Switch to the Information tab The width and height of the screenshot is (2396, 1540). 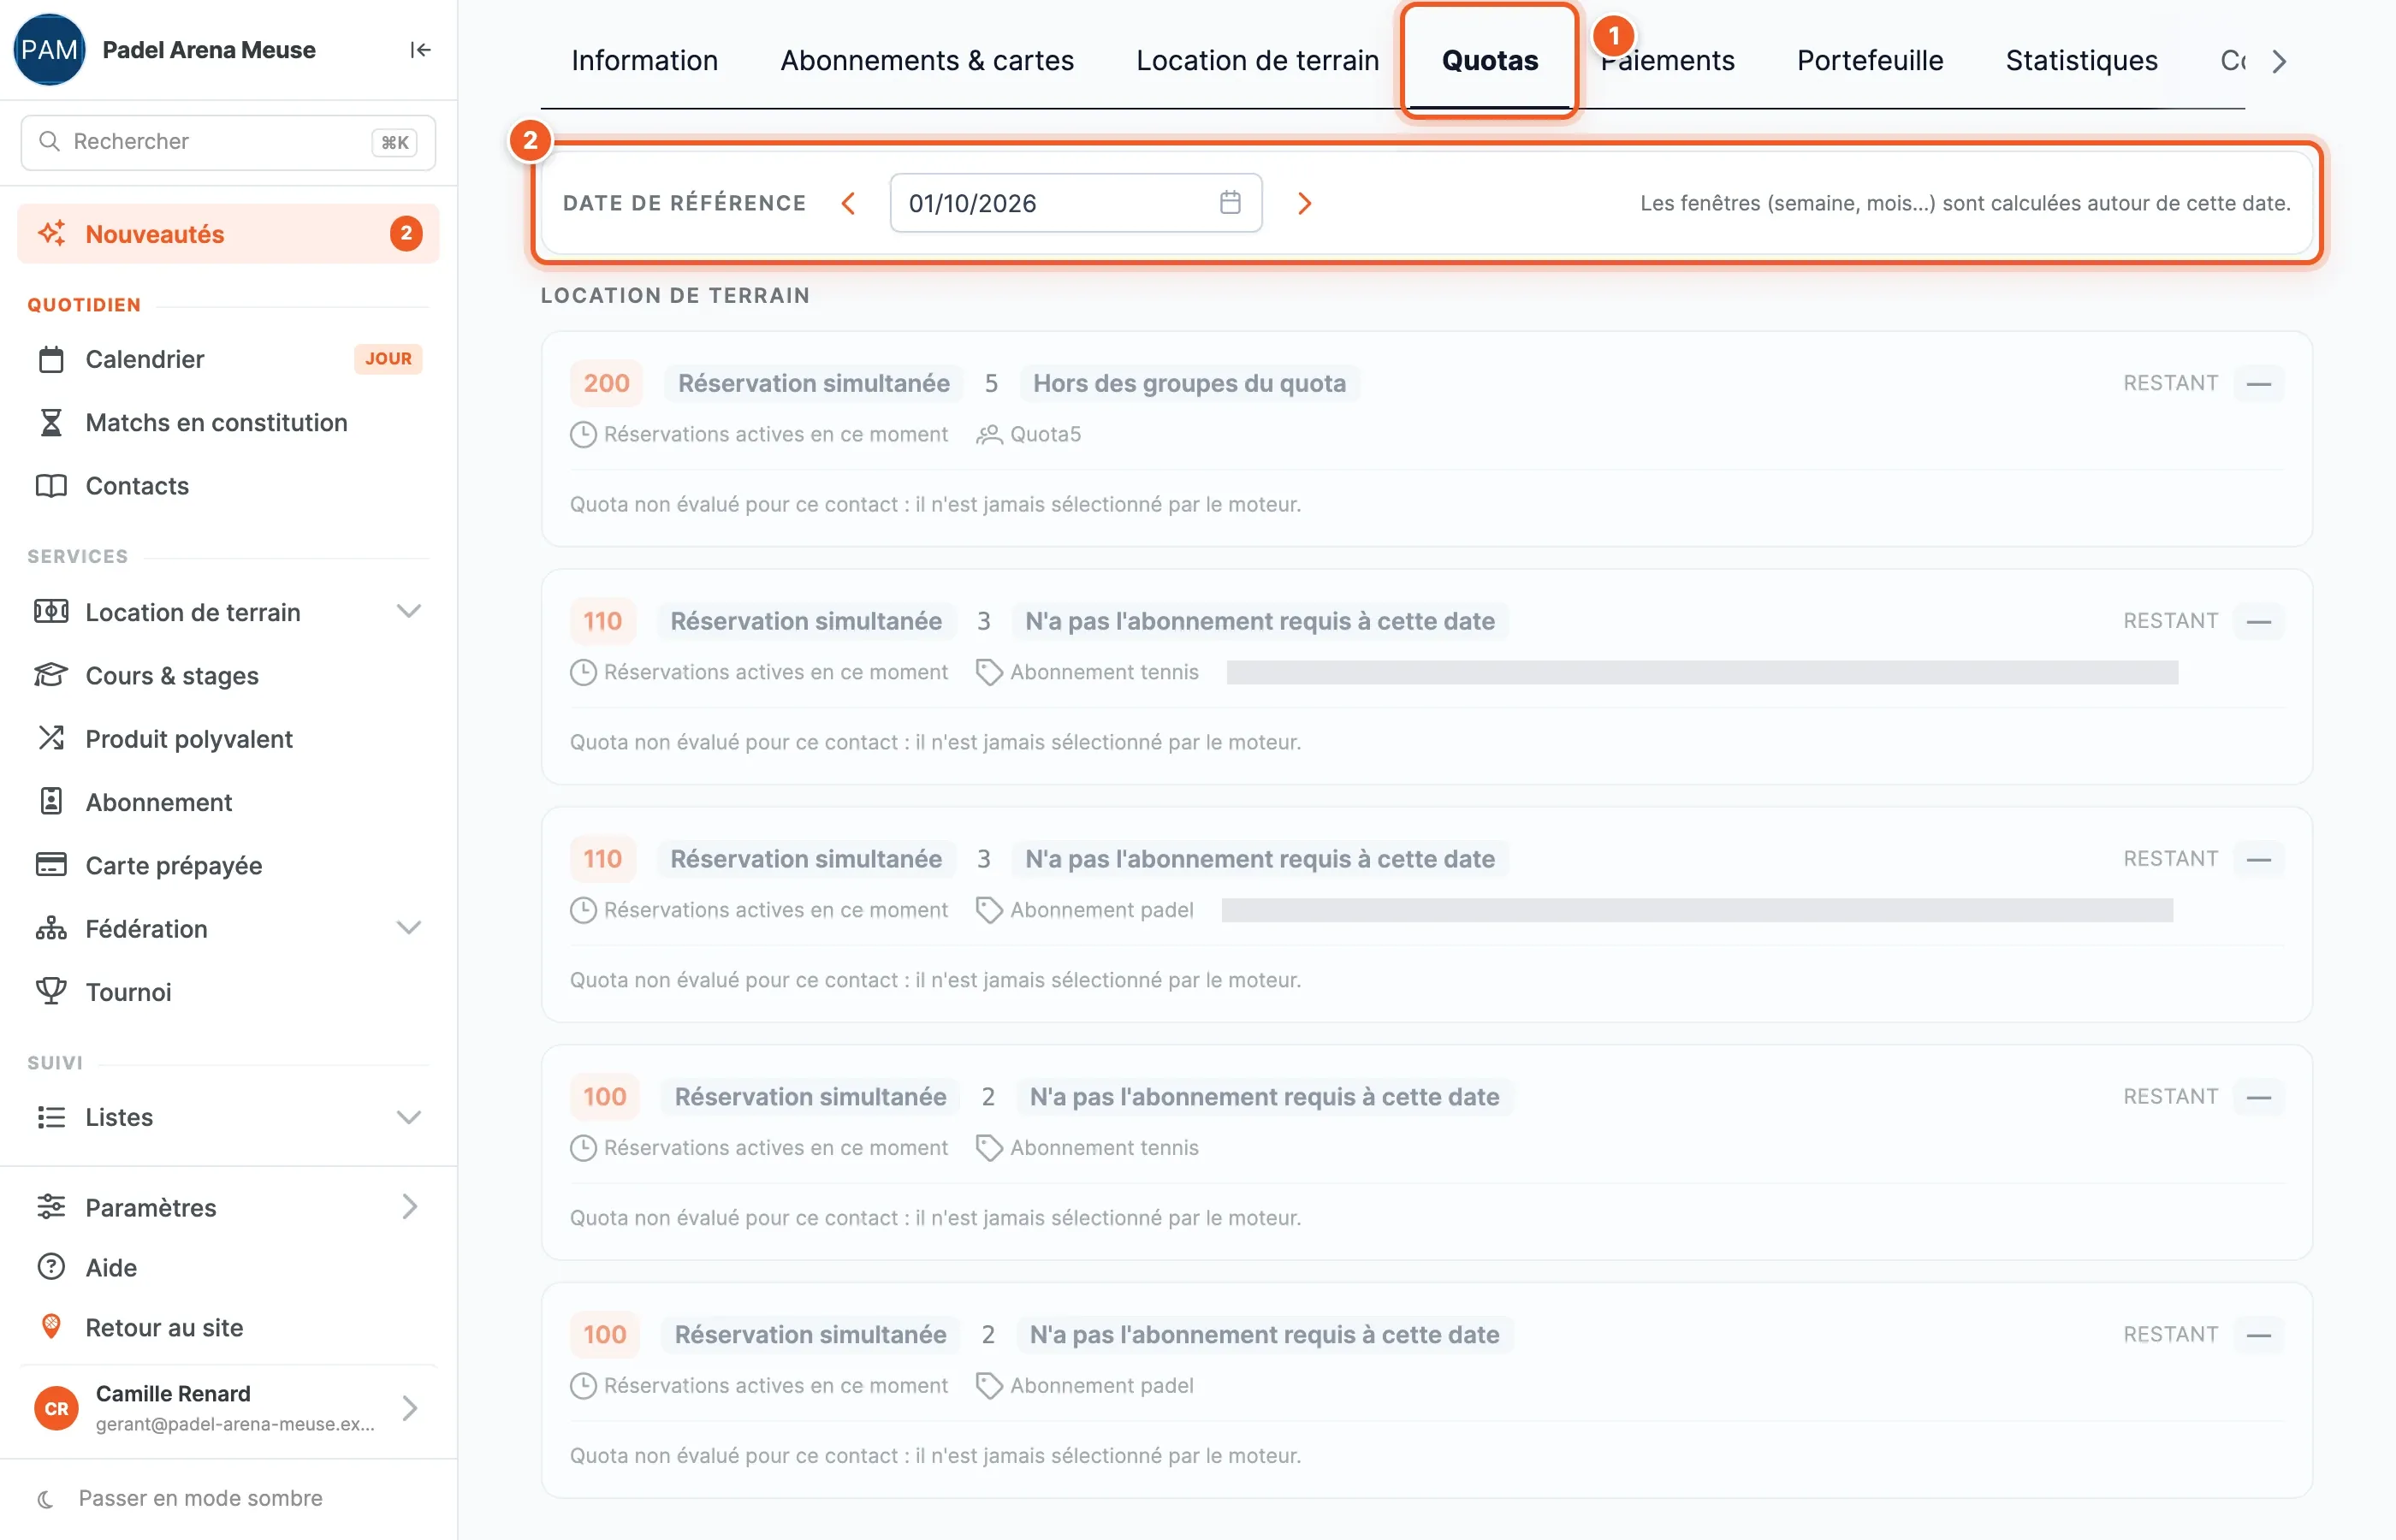click(644, 61)
